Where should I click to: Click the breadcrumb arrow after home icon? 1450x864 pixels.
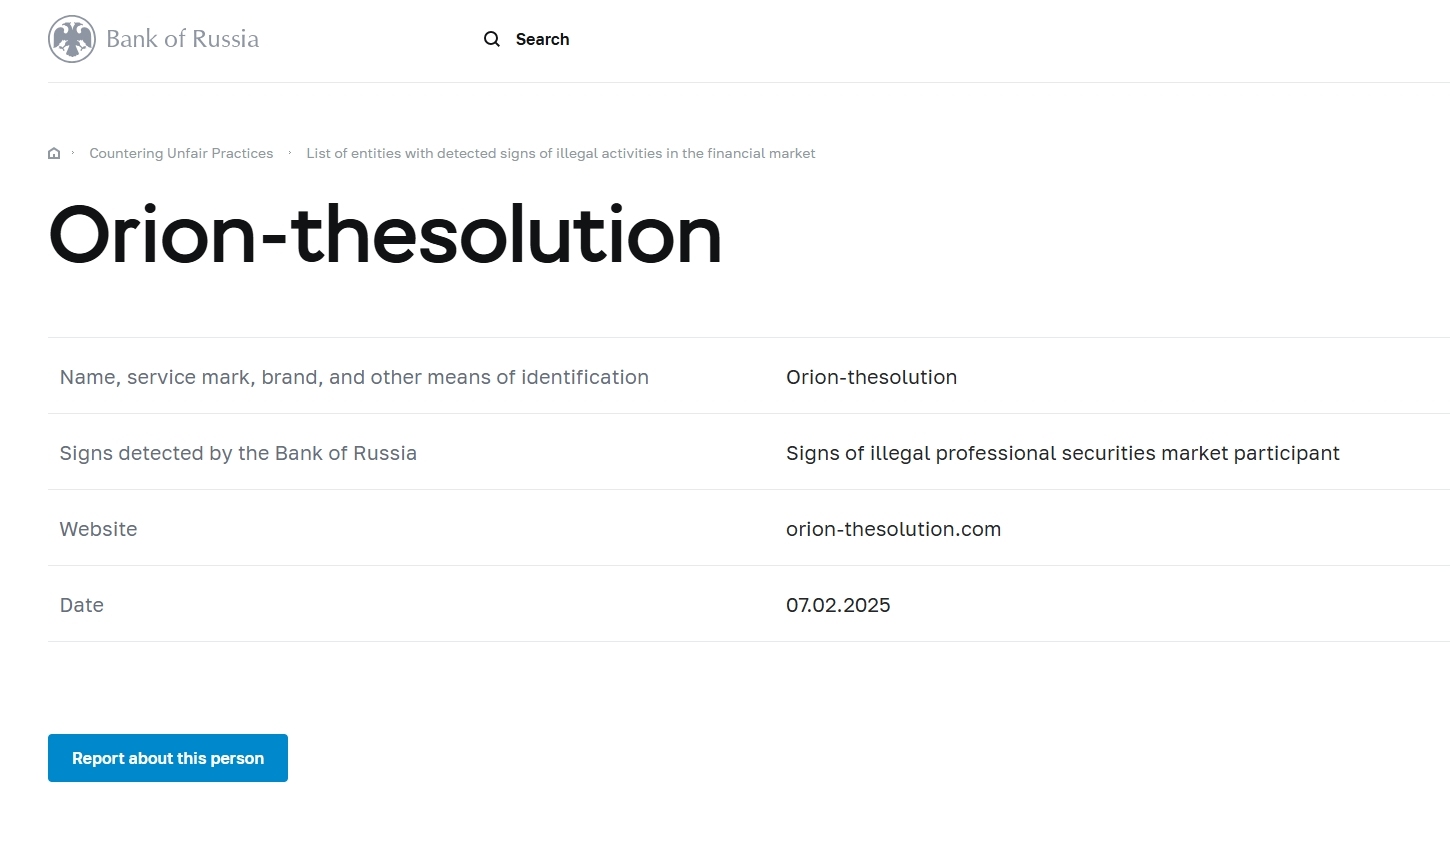73,153
